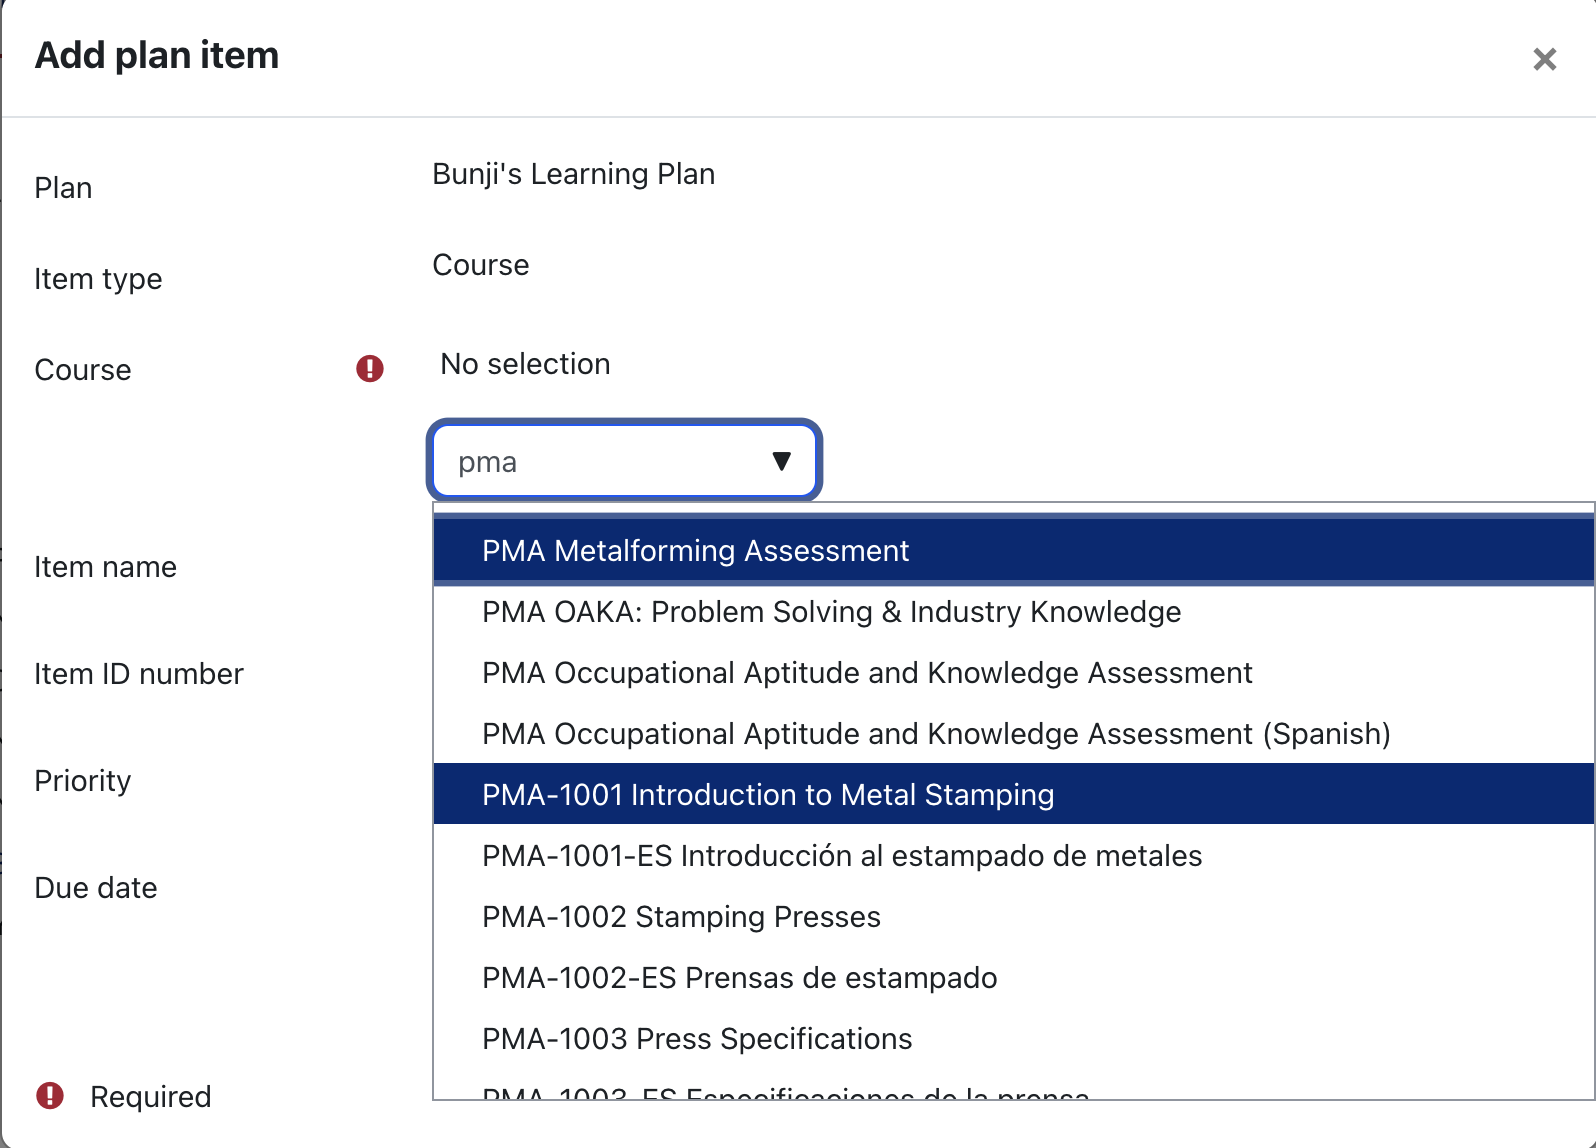Click the Priority field label

point(83,781)
